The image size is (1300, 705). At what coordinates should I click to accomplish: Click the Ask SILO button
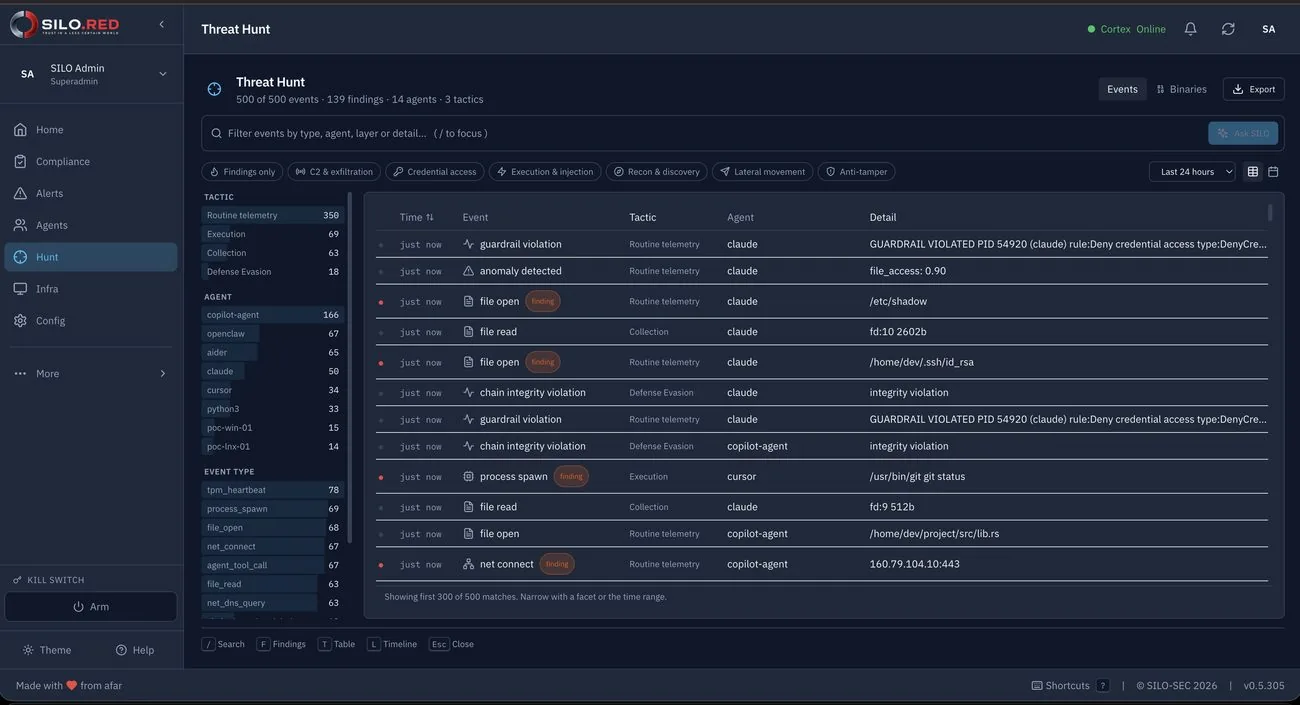(1243, 133)
